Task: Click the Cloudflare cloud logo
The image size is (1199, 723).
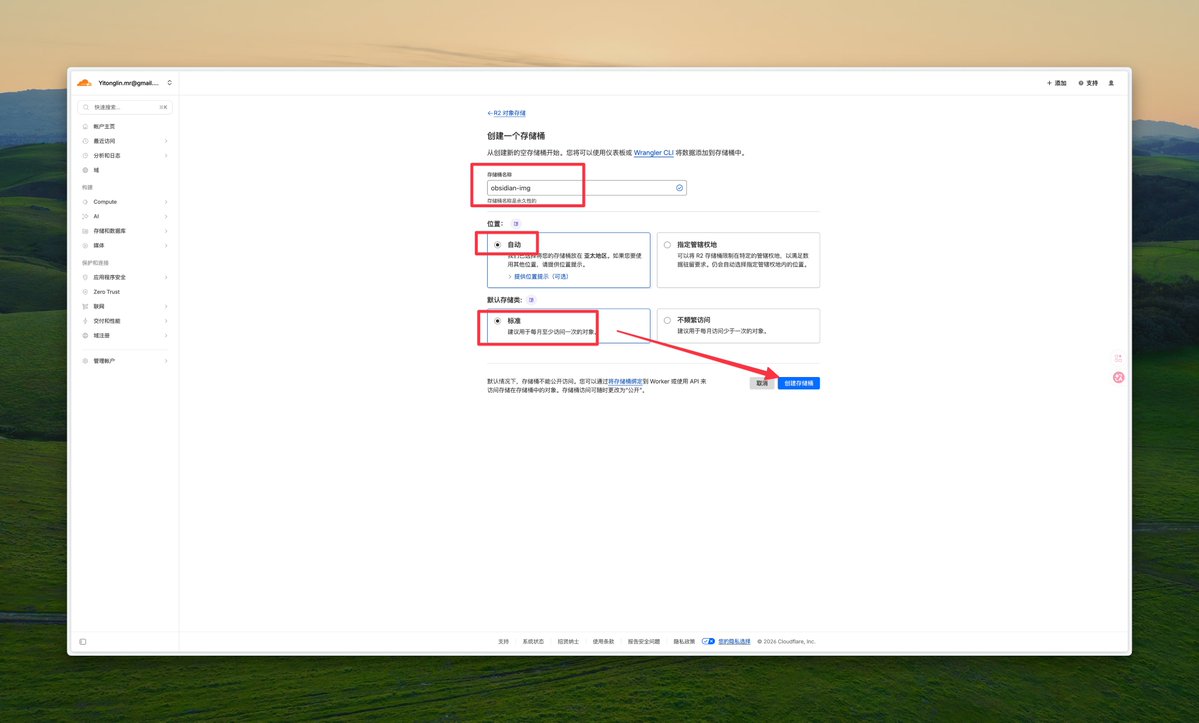Action: coord(84,83)
